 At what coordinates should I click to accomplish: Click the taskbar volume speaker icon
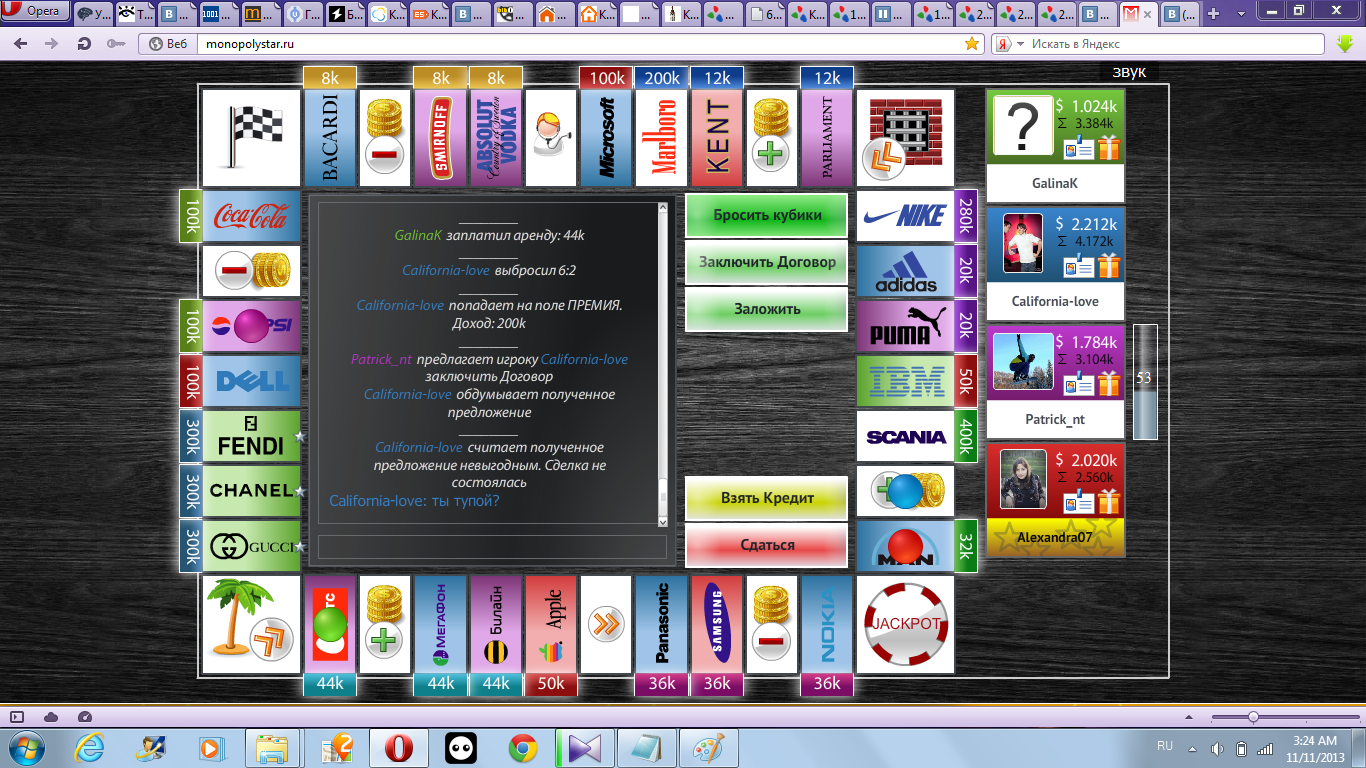coord(1217,748)
